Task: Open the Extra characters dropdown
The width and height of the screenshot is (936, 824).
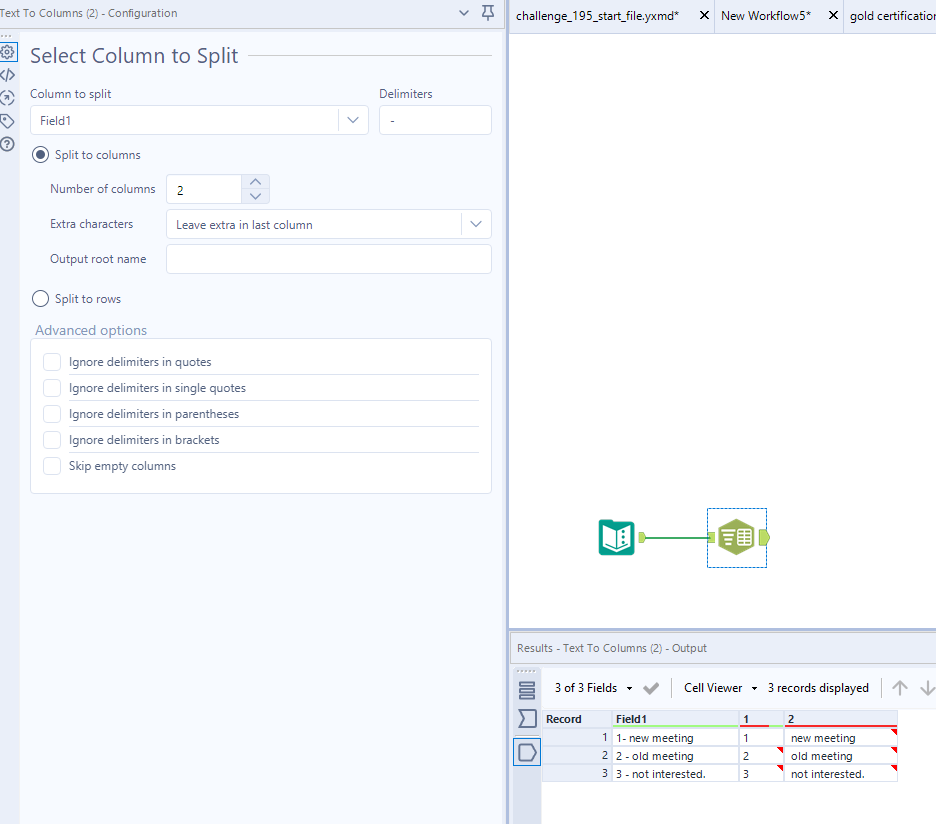Action: (x=476, y=223)
